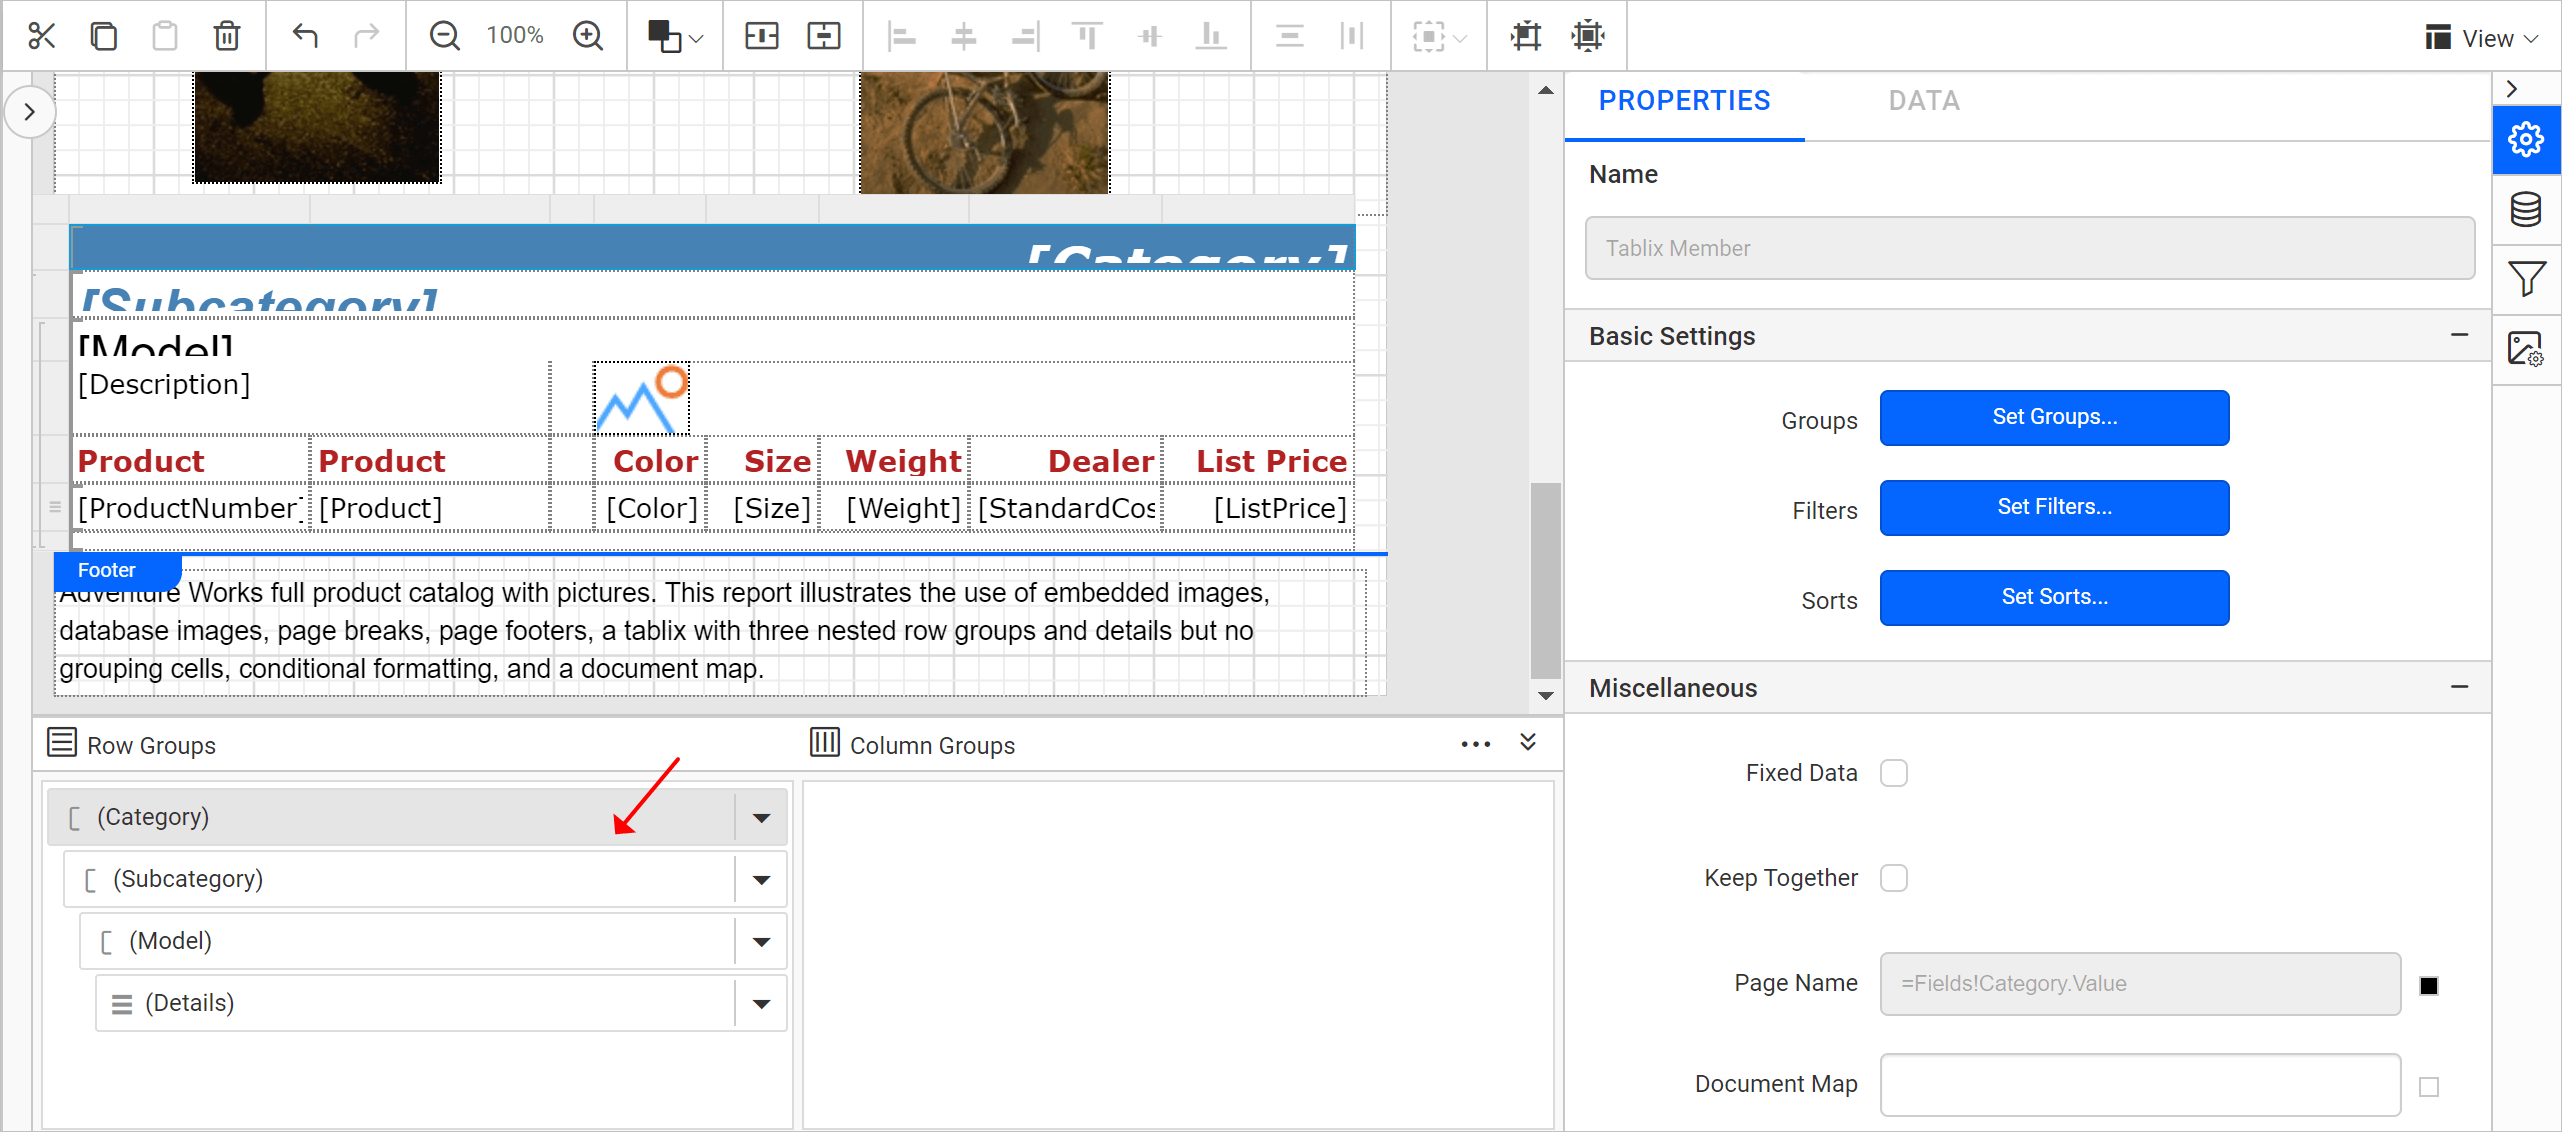Click the Page Name expression square indicator

point(2429,986)
